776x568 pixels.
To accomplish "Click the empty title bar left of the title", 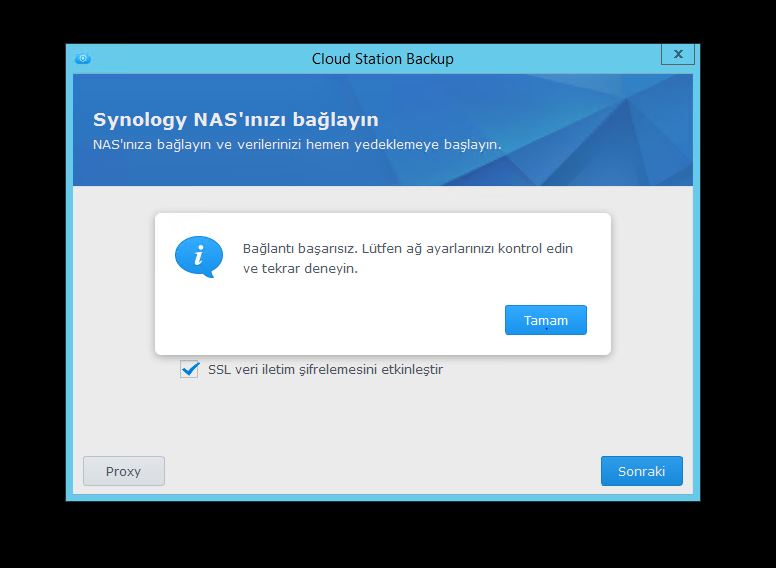I will (x=200, y=59).
